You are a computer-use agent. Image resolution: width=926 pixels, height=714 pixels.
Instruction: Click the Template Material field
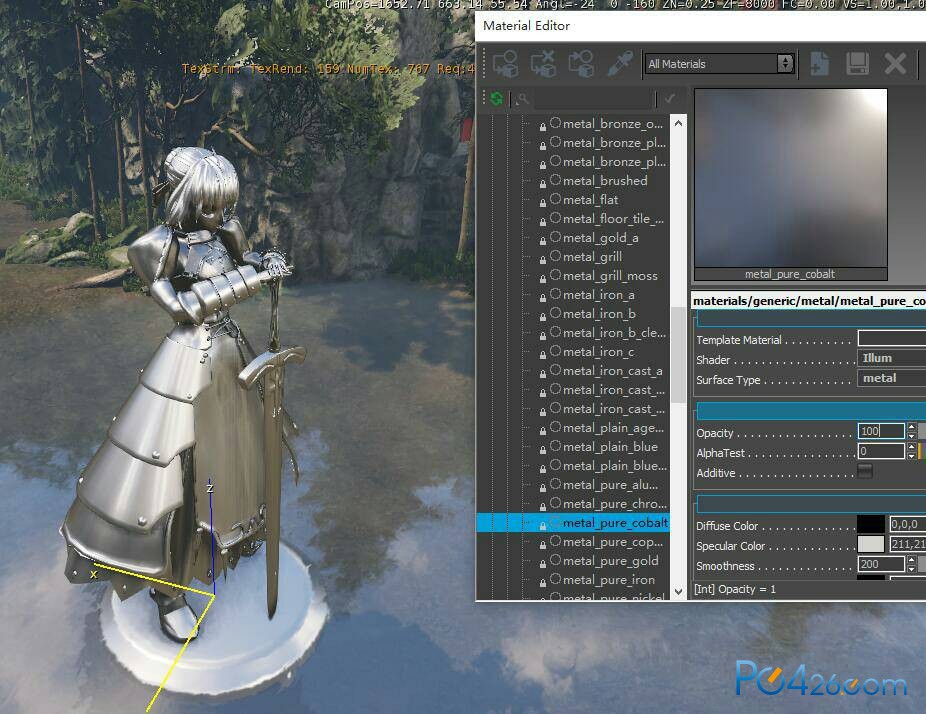point(892,338)
